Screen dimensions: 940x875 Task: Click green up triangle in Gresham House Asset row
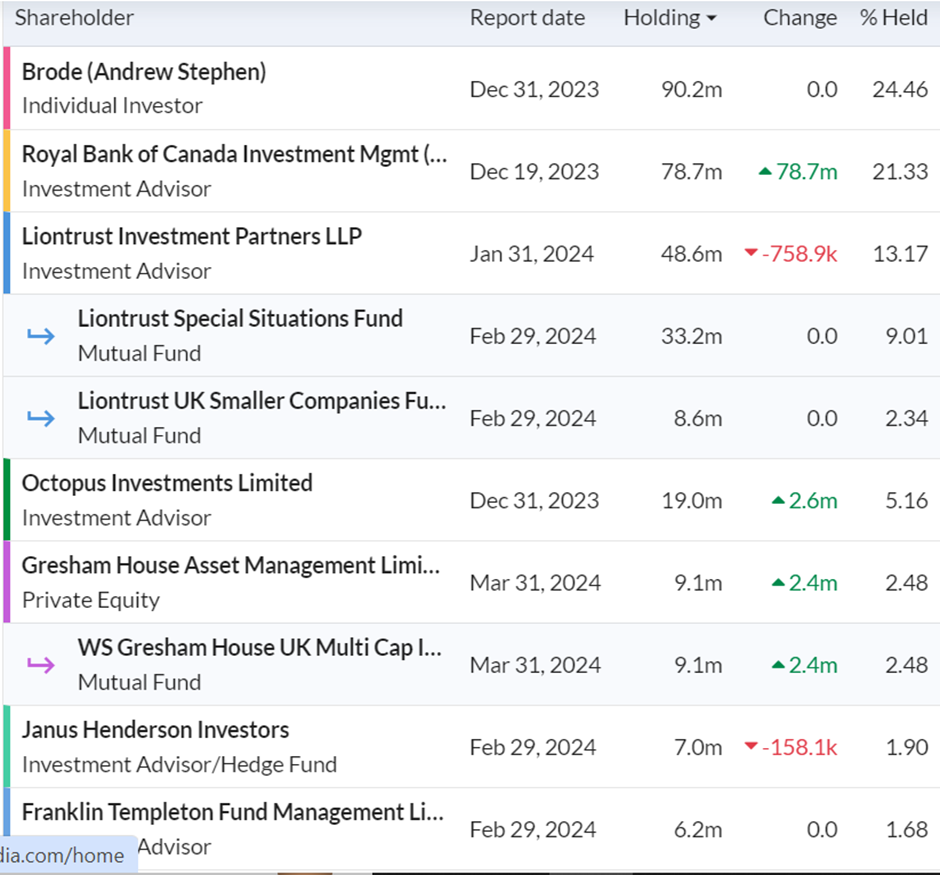coord(778,583)
